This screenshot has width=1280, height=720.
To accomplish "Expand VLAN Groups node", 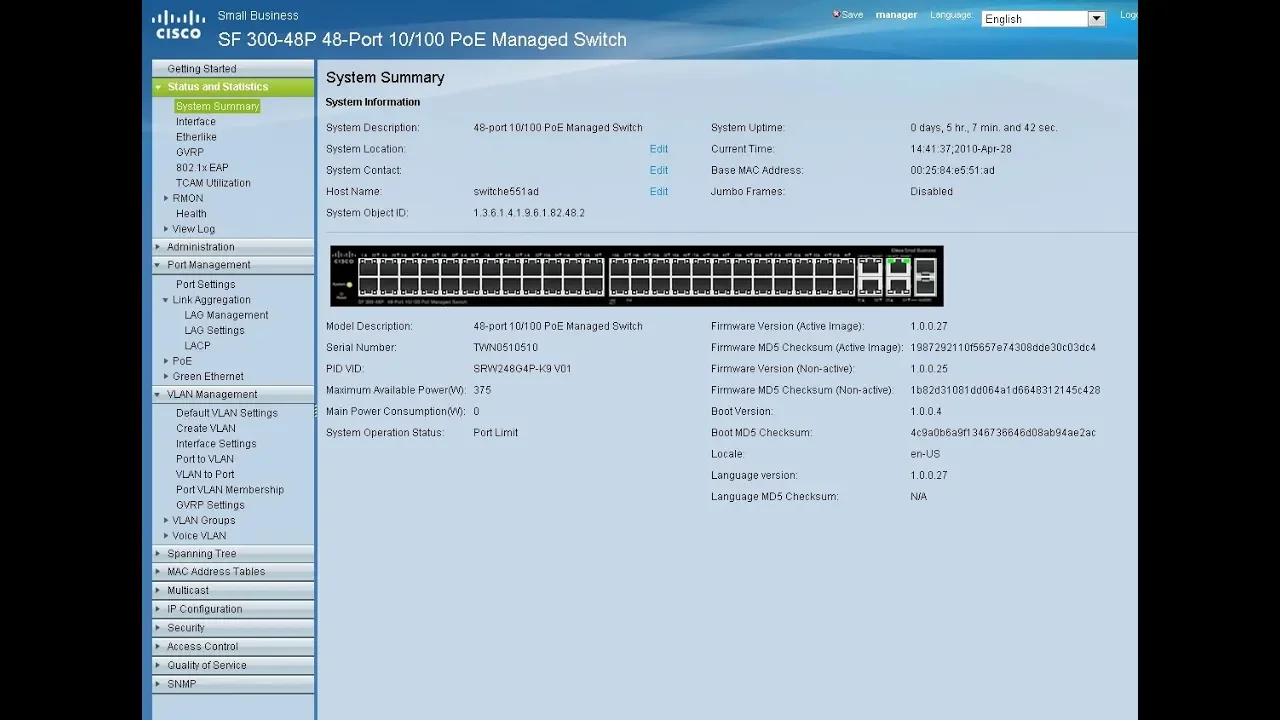I will click(x=166, y=520).
